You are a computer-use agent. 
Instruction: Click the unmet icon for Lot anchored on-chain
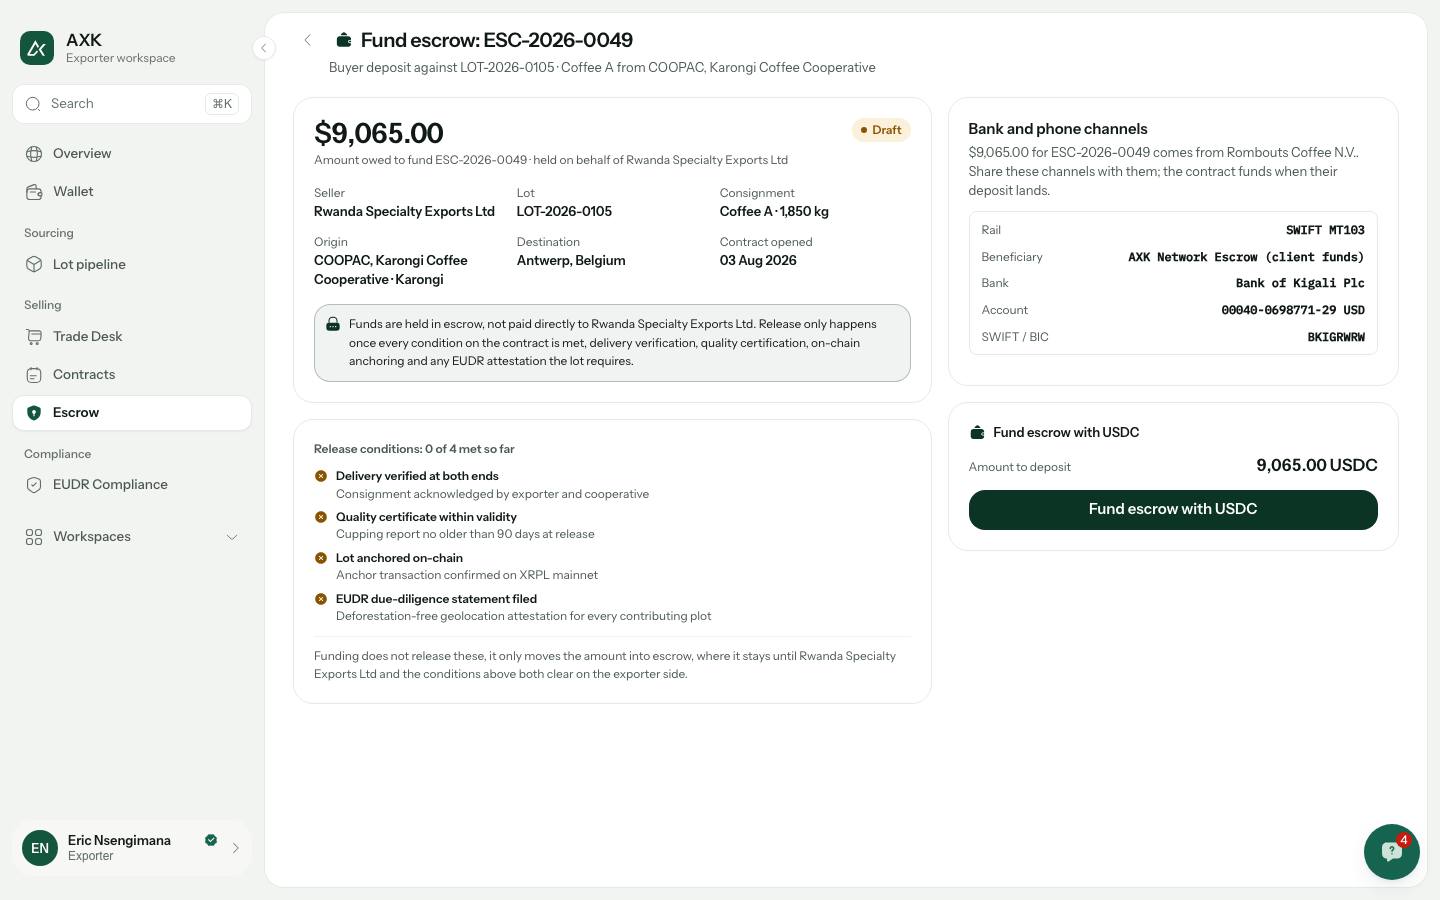click(321, 558)
